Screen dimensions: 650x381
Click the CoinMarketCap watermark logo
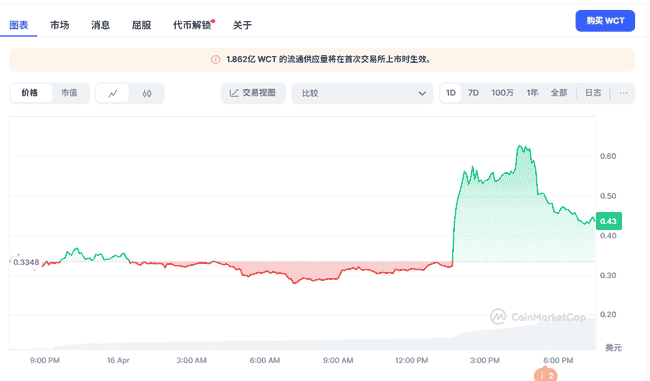click(538, 317)
